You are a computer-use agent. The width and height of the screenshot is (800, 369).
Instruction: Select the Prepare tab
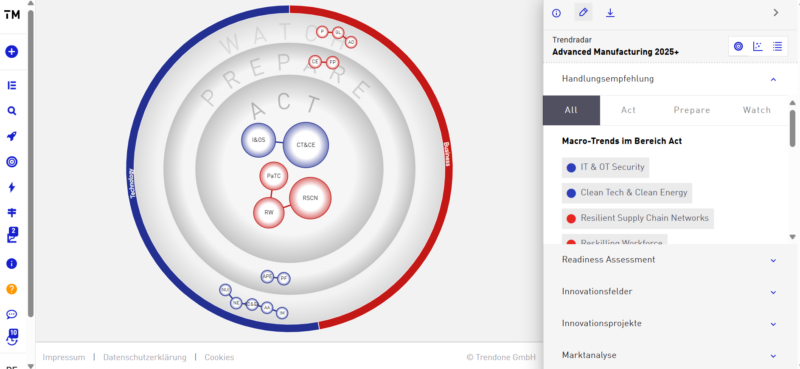(692, 110)
